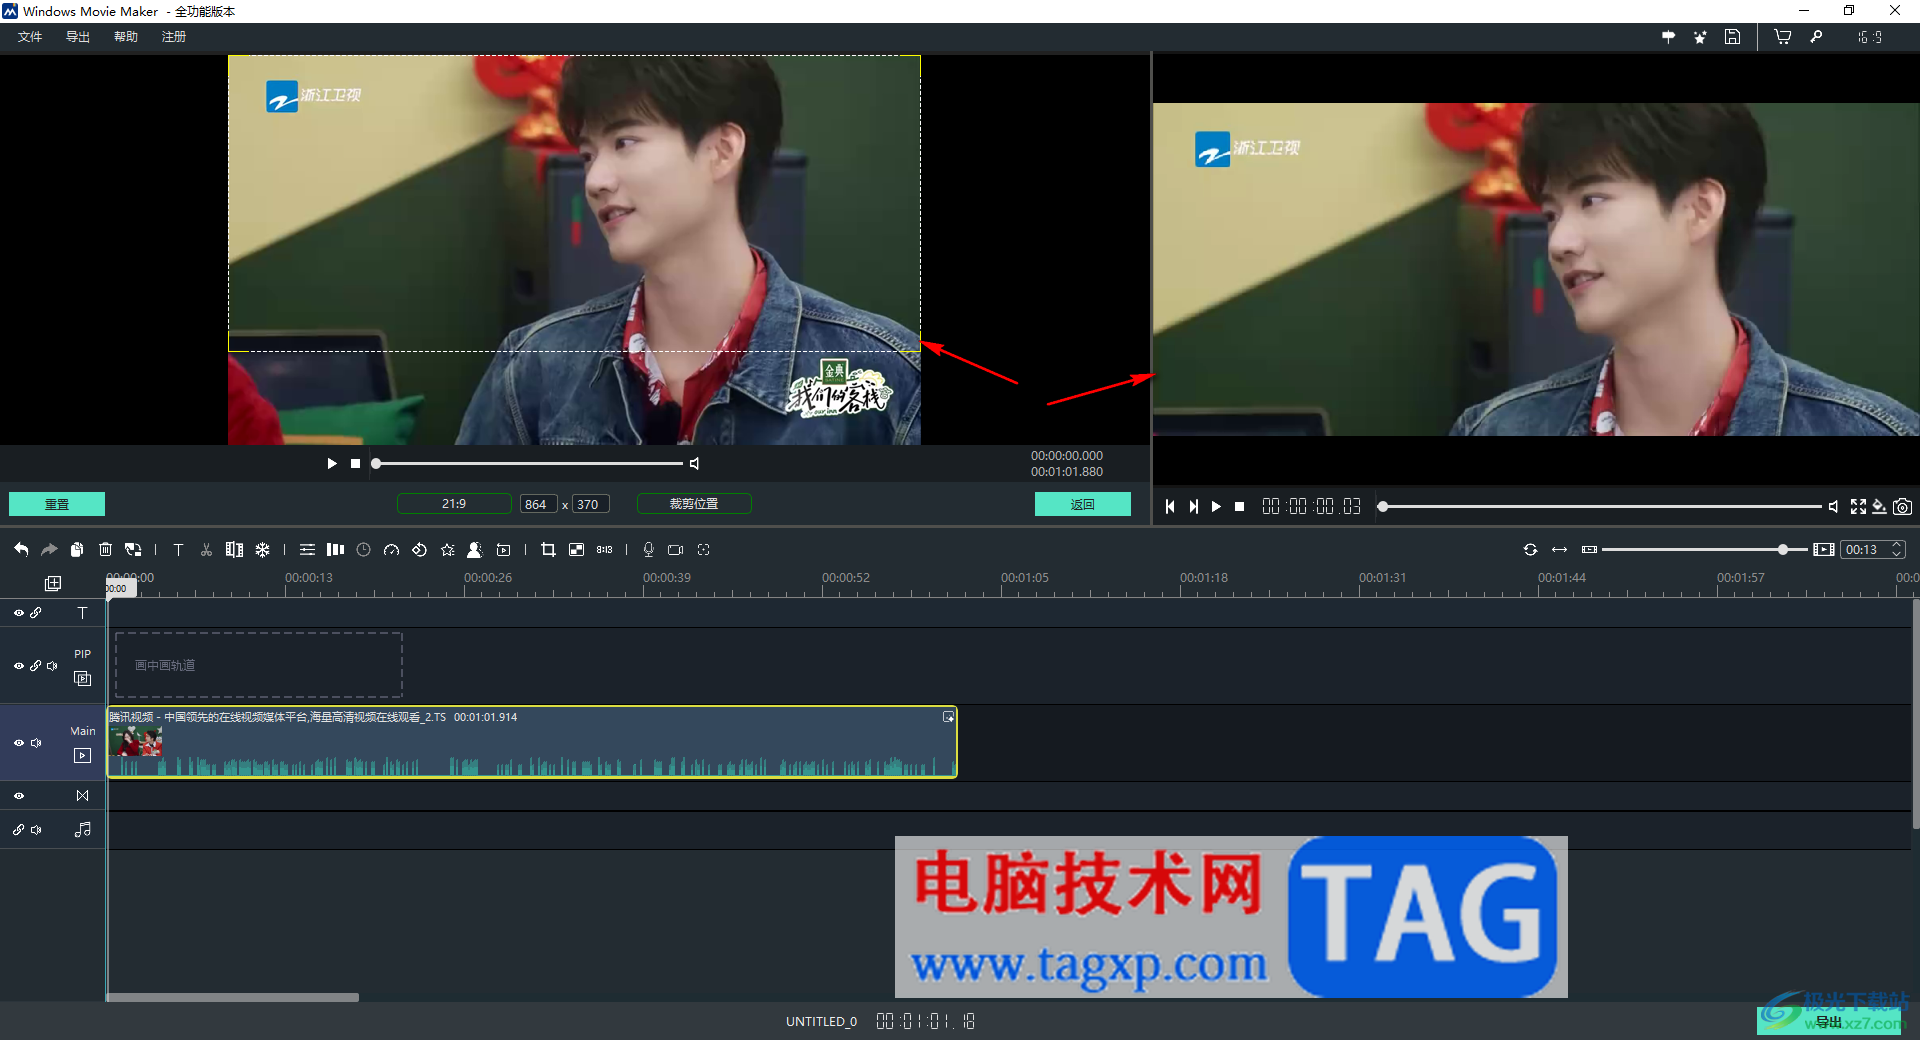Click the right preview playback progress slider
The height and width of the screenshot is (1040, 1920).
(1600, 507)
